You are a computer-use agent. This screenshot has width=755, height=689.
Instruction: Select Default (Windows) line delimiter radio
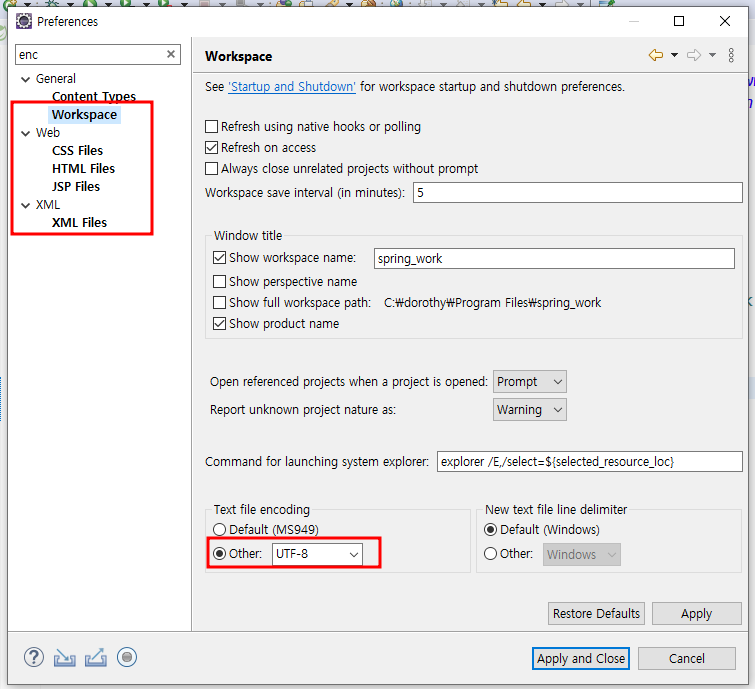491,530
